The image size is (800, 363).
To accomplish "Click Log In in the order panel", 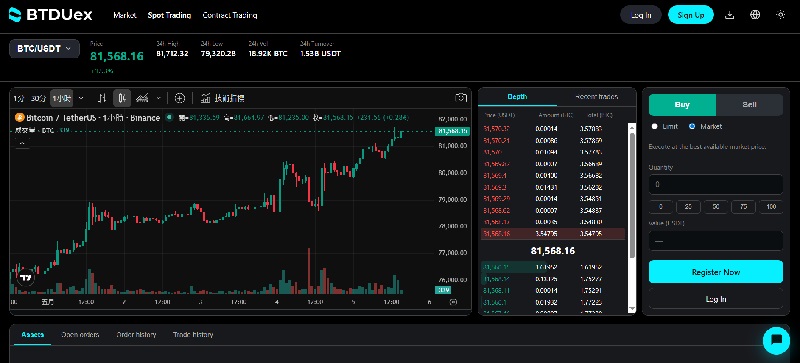I will [716, 299].
